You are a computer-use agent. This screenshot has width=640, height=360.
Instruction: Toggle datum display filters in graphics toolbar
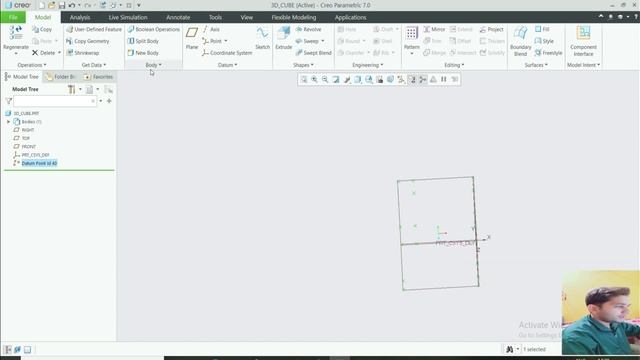point(401,79)
